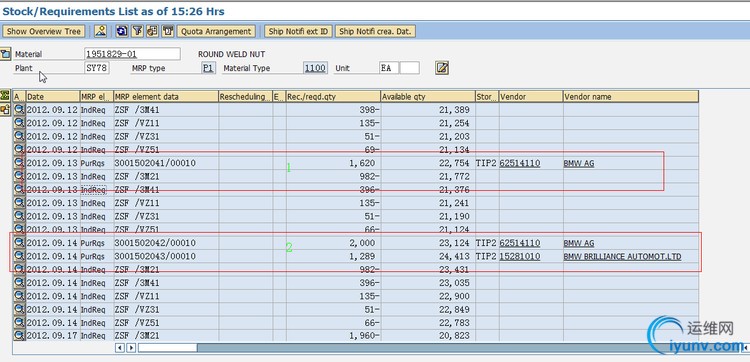Open vendor link 15281010
The width and height of the screenshot is (750, 362).
520,256
